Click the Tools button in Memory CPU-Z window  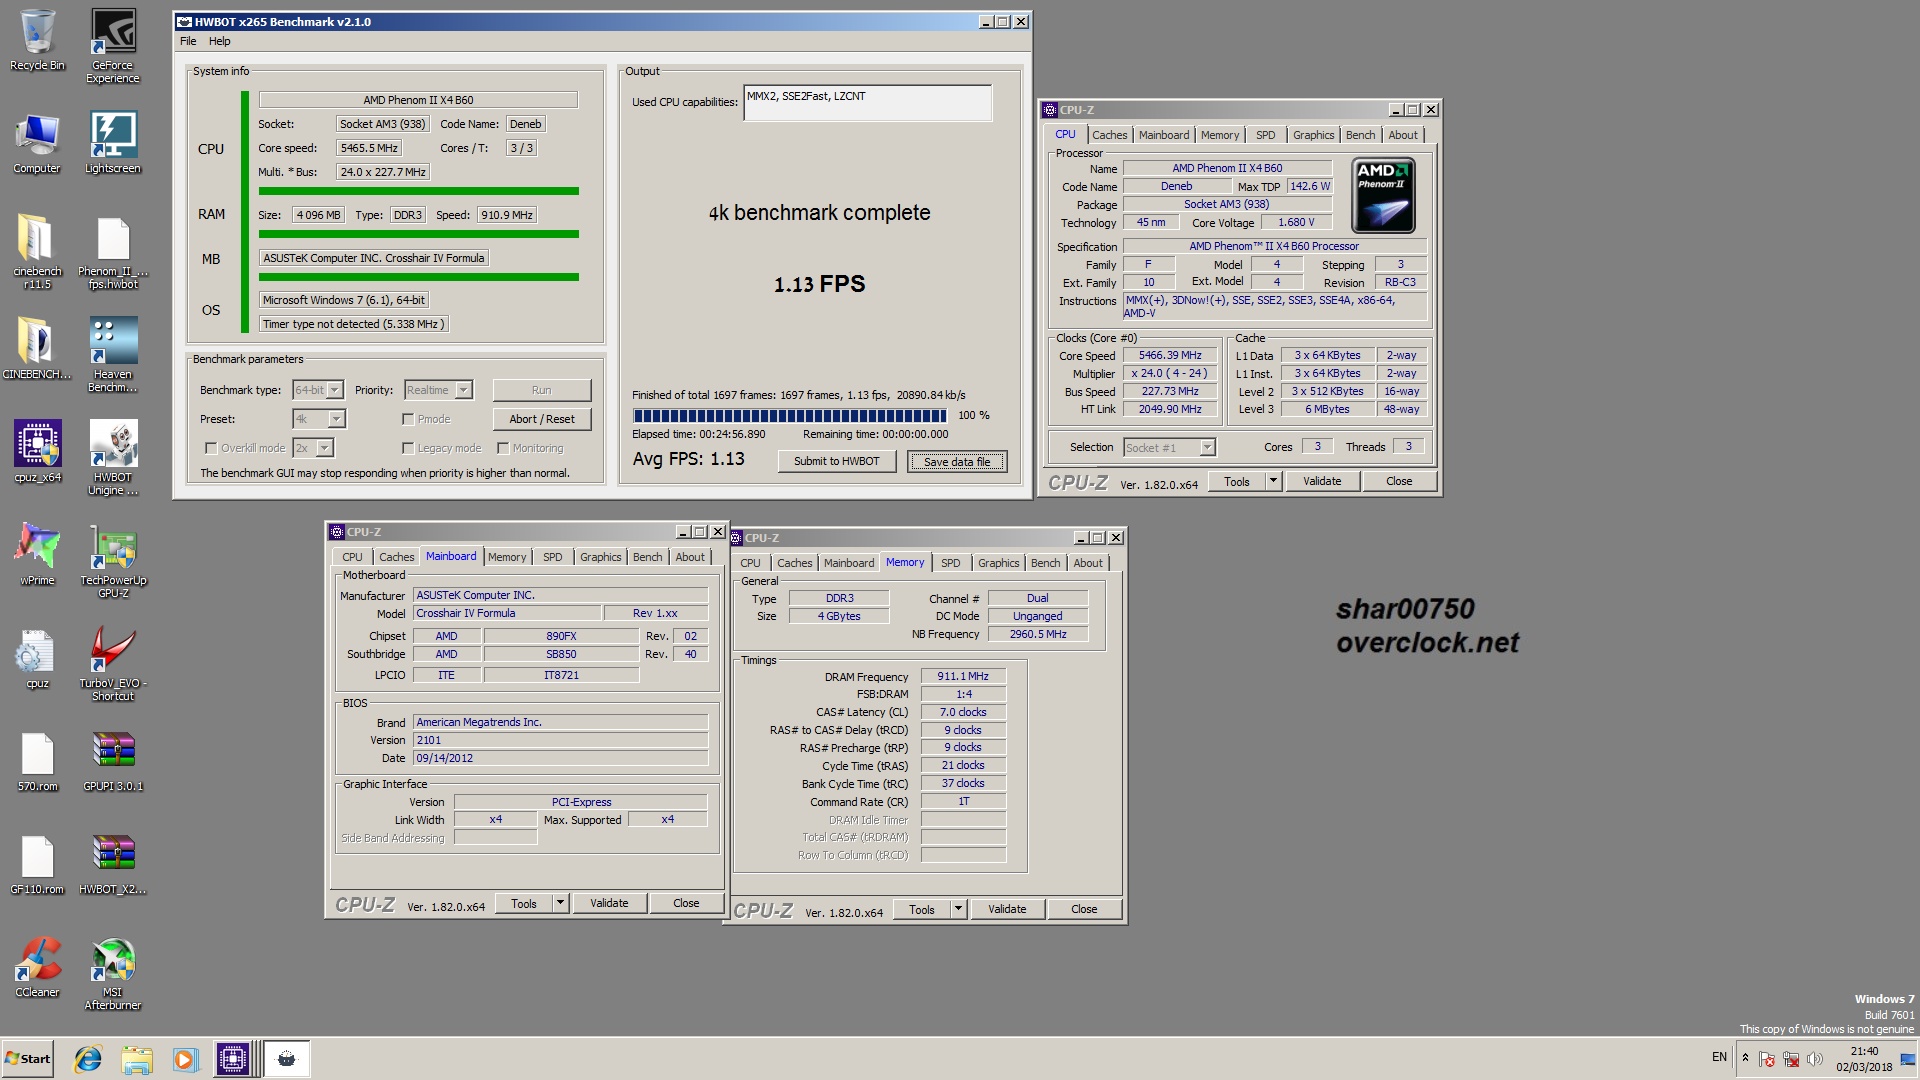pos(922,909)
